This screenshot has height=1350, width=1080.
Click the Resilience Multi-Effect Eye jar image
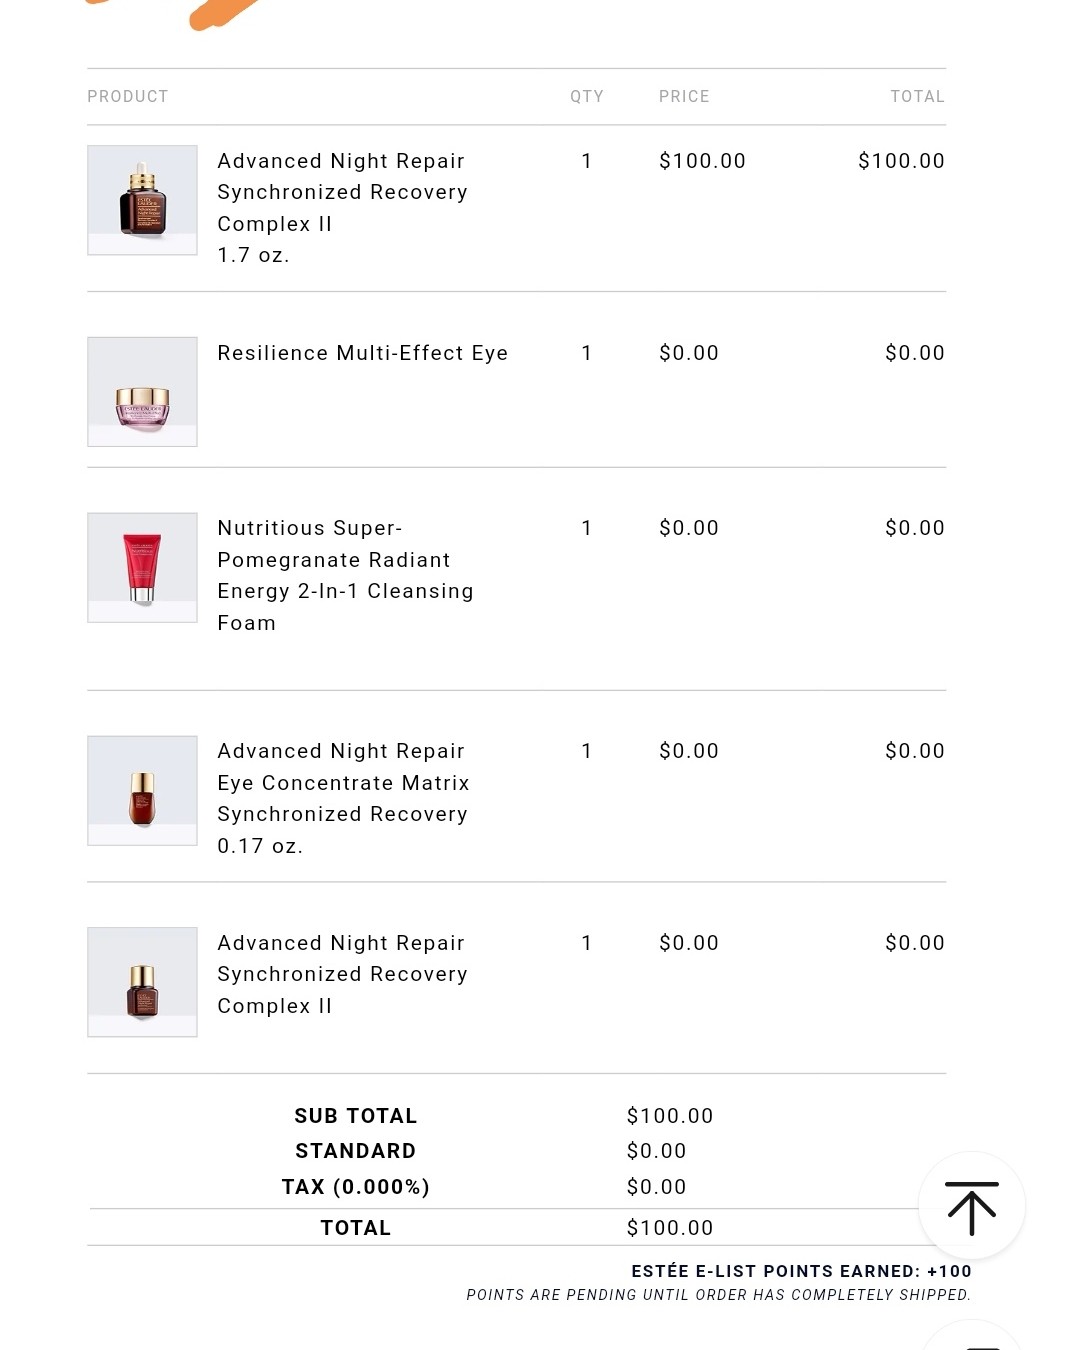(142, 392)
